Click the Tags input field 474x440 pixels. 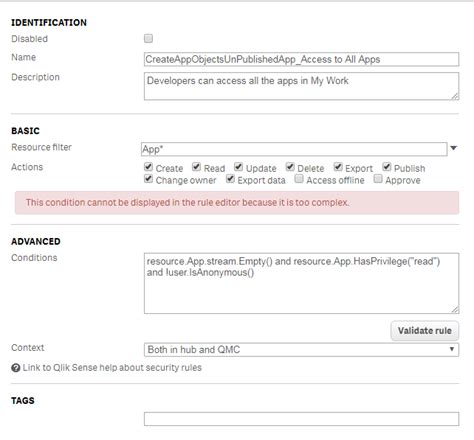click(301, 419)
